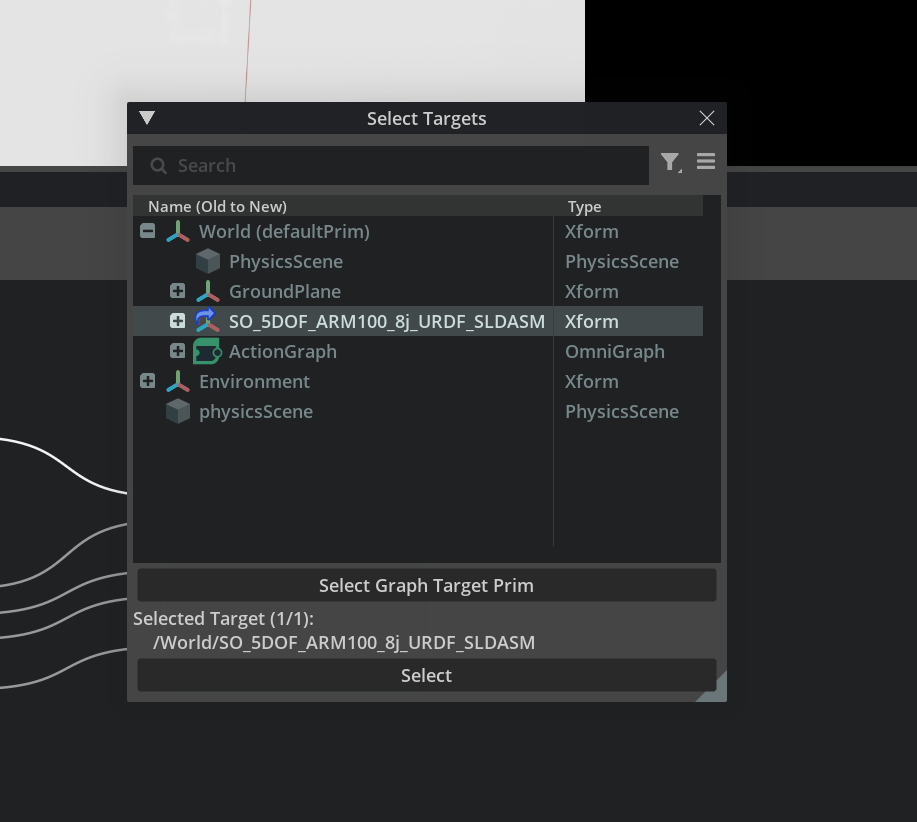Collapse the World (defaultPrim) node

point(147,231)
